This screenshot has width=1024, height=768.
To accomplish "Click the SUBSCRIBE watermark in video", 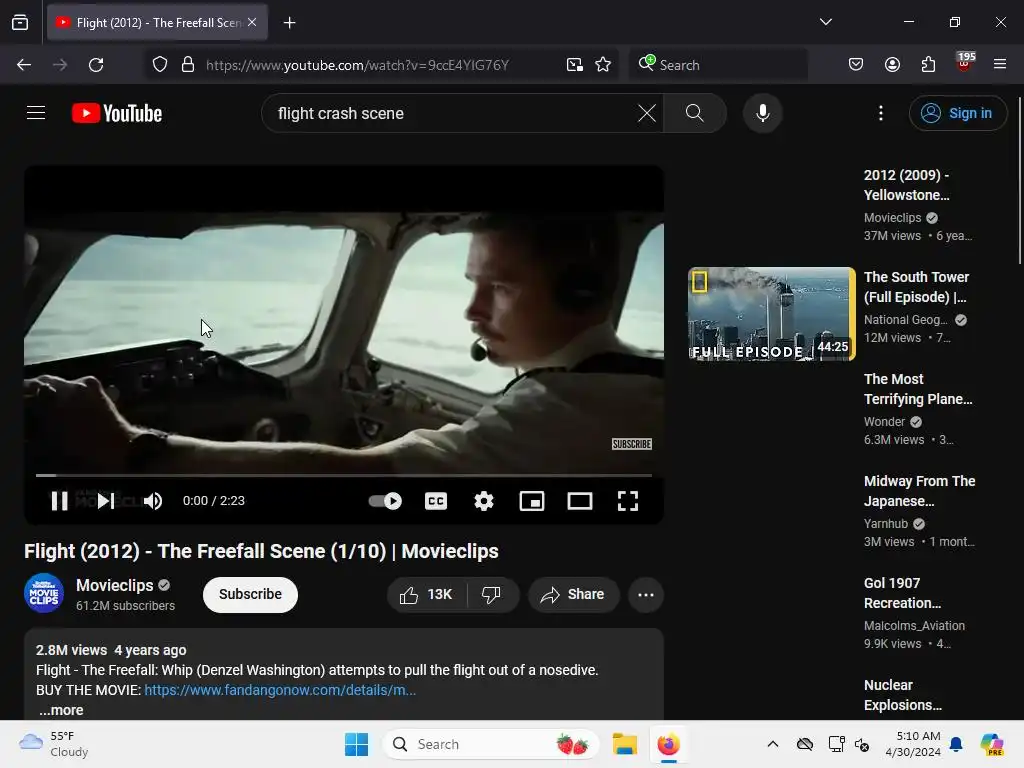I will click(632, 444).
